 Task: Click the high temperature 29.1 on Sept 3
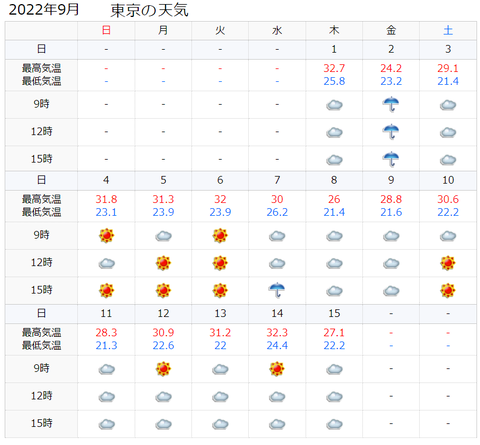pyautogui.click(x=448, y=68)
